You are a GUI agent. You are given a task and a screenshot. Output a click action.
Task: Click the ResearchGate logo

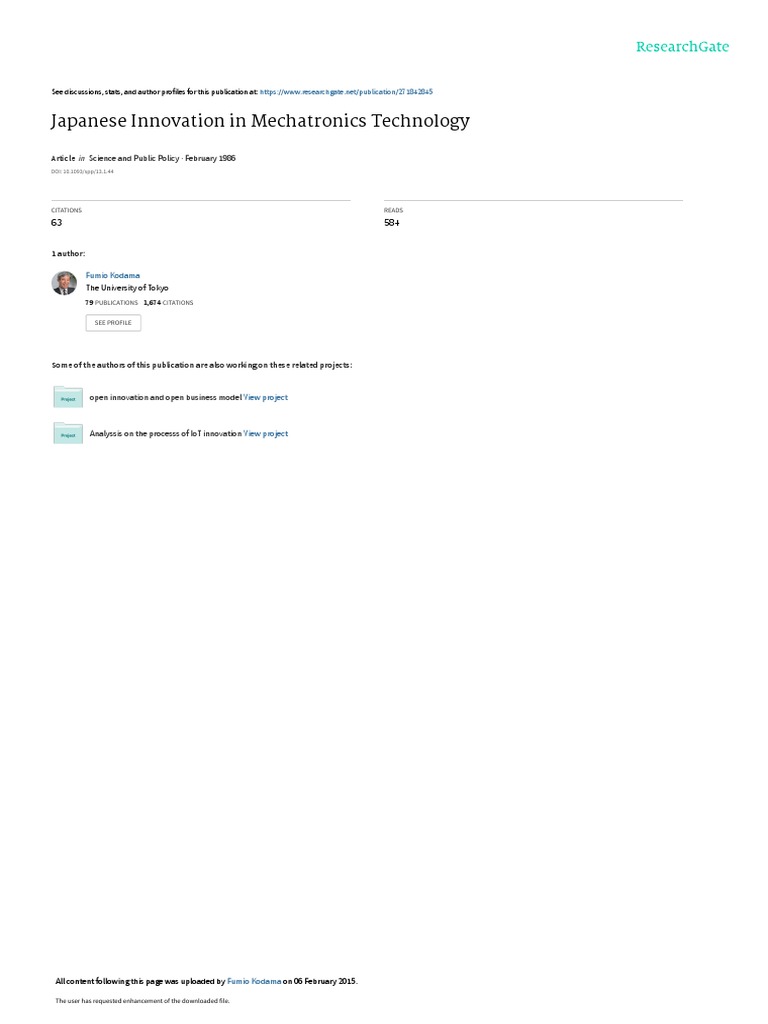pos(682,46)
